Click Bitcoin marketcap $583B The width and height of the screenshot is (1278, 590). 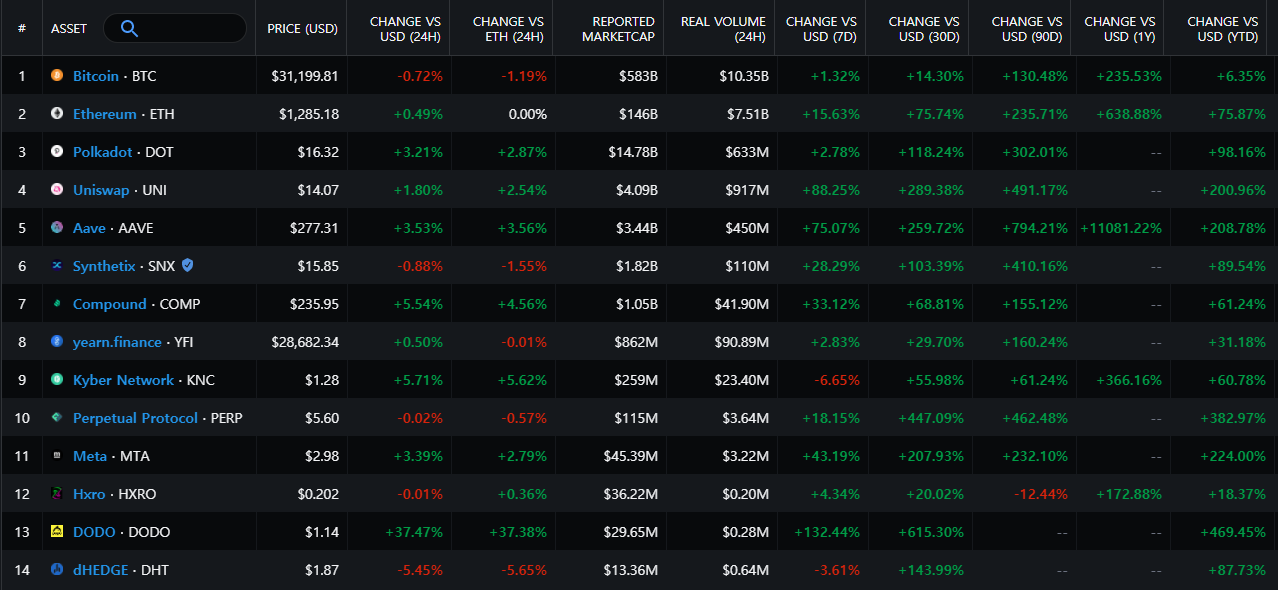point(637,76)
